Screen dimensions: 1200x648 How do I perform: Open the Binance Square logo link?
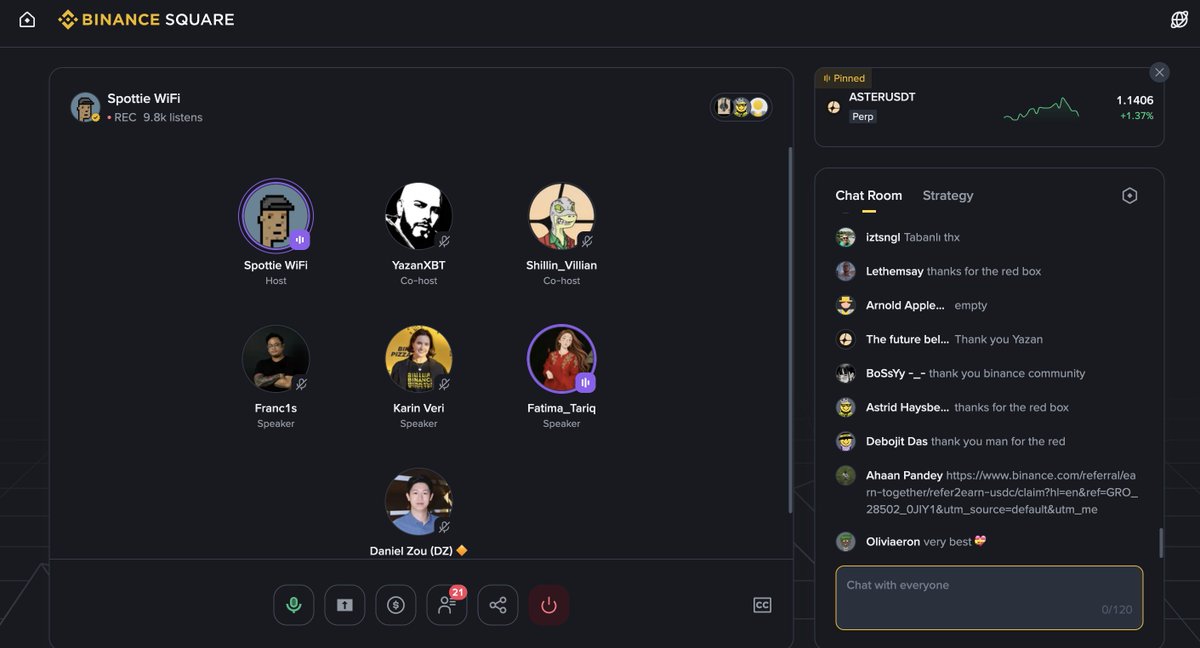146,19
